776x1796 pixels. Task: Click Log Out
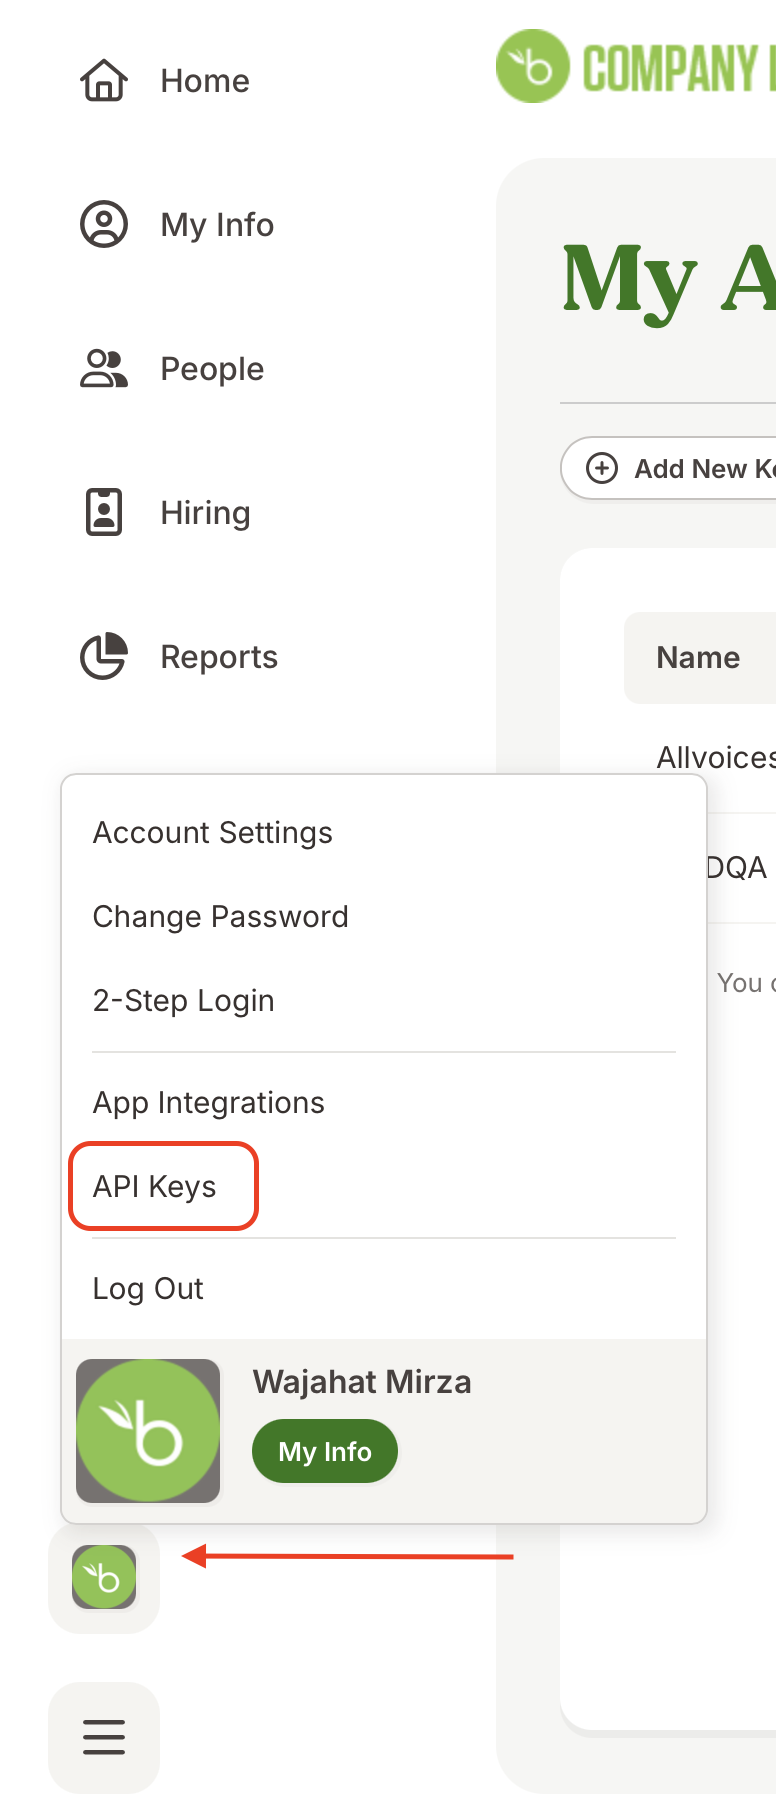point(148,1288)
